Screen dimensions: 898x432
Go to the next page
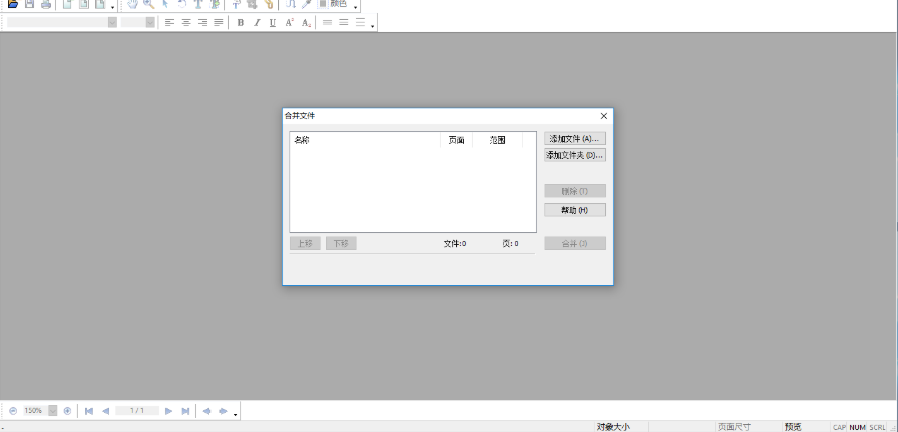coord(168,411)
